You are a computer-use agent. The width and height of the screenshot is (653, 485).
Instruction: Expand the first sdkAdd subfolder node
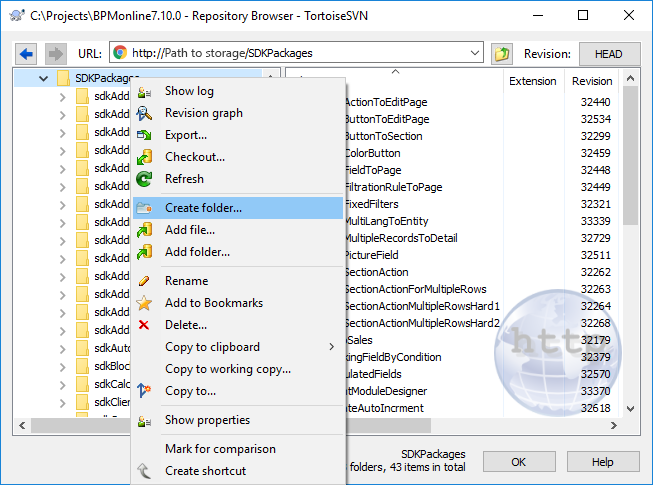62,97
